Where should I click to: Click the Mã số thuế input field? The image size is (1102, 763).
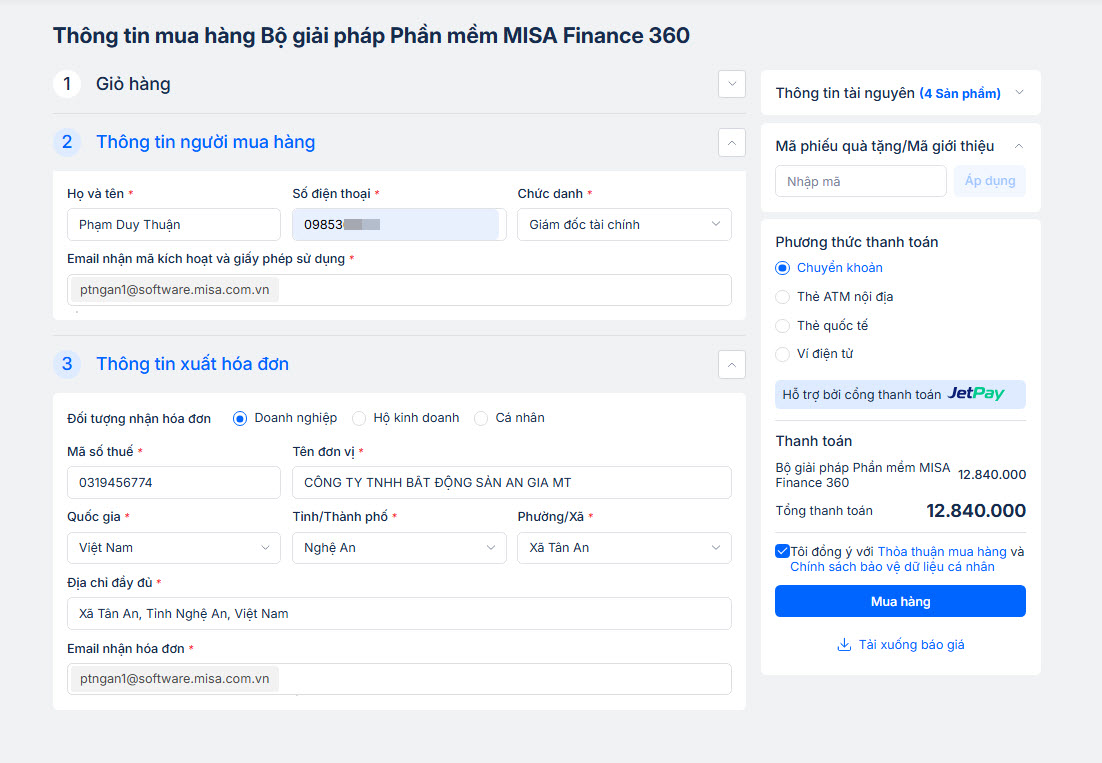coord(174,483)
